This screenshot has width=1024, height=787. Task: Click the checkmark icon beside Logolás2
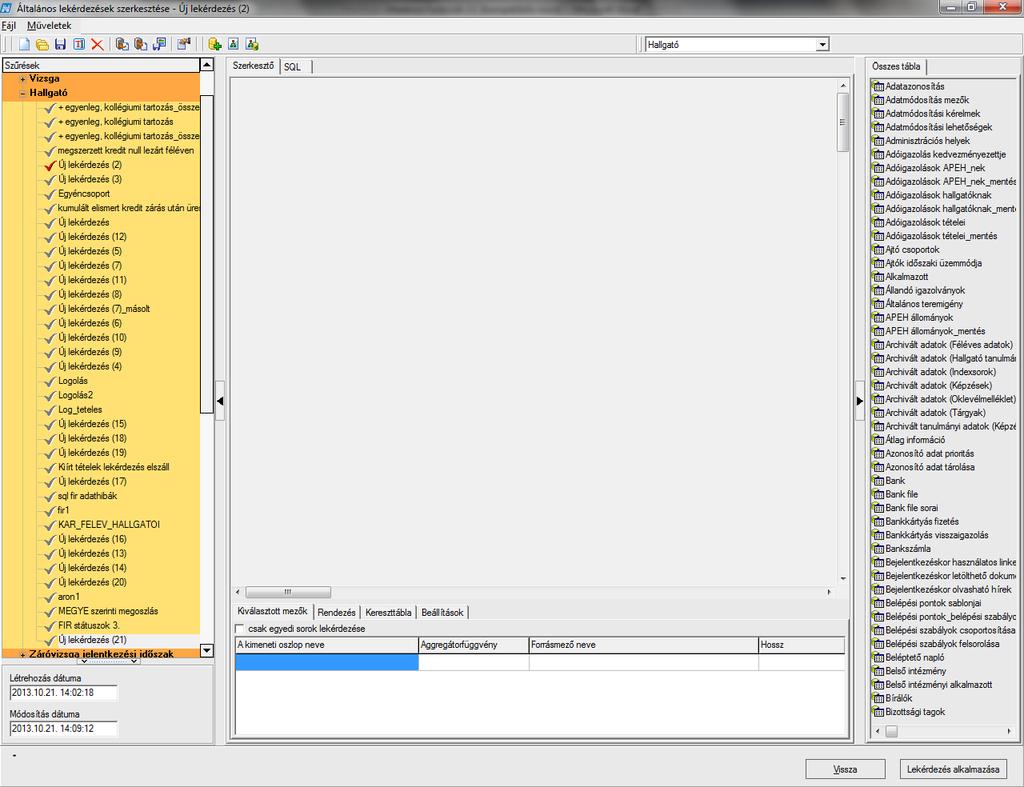coord(50,396)
